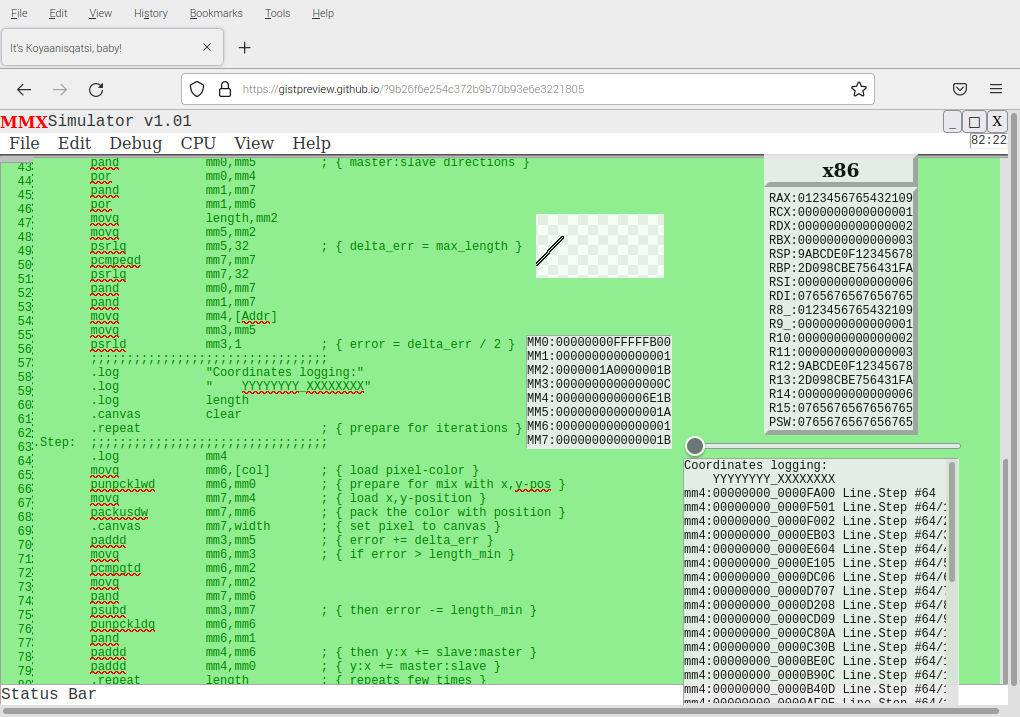This screenshot has height=717, width=1020.
Task: Click the x86 register panel header
Action: (x=840, y=170)
